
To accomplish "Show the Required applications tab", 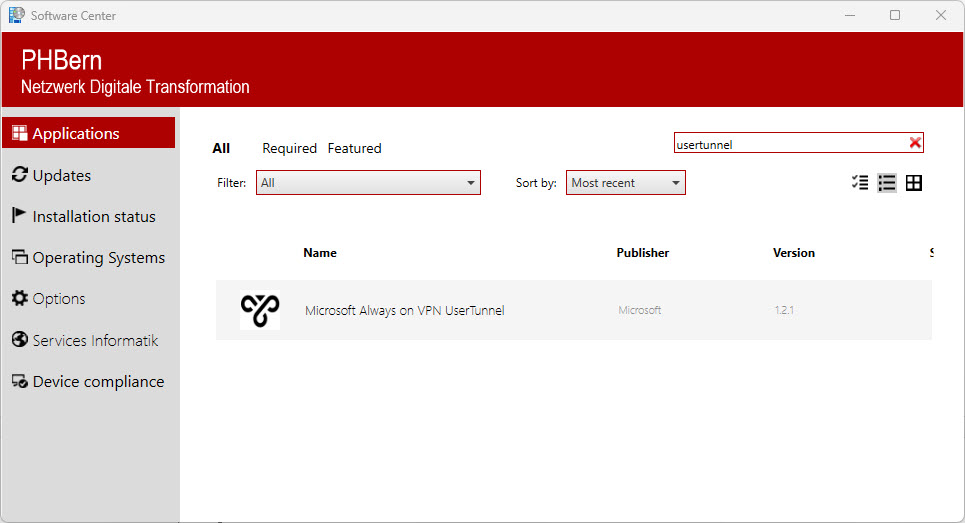I will 289,148.
